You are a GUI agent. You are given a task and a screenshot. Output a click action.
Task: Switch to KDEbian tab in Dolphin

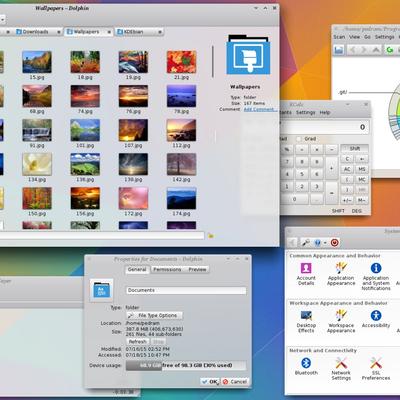(x=139, y=32)
